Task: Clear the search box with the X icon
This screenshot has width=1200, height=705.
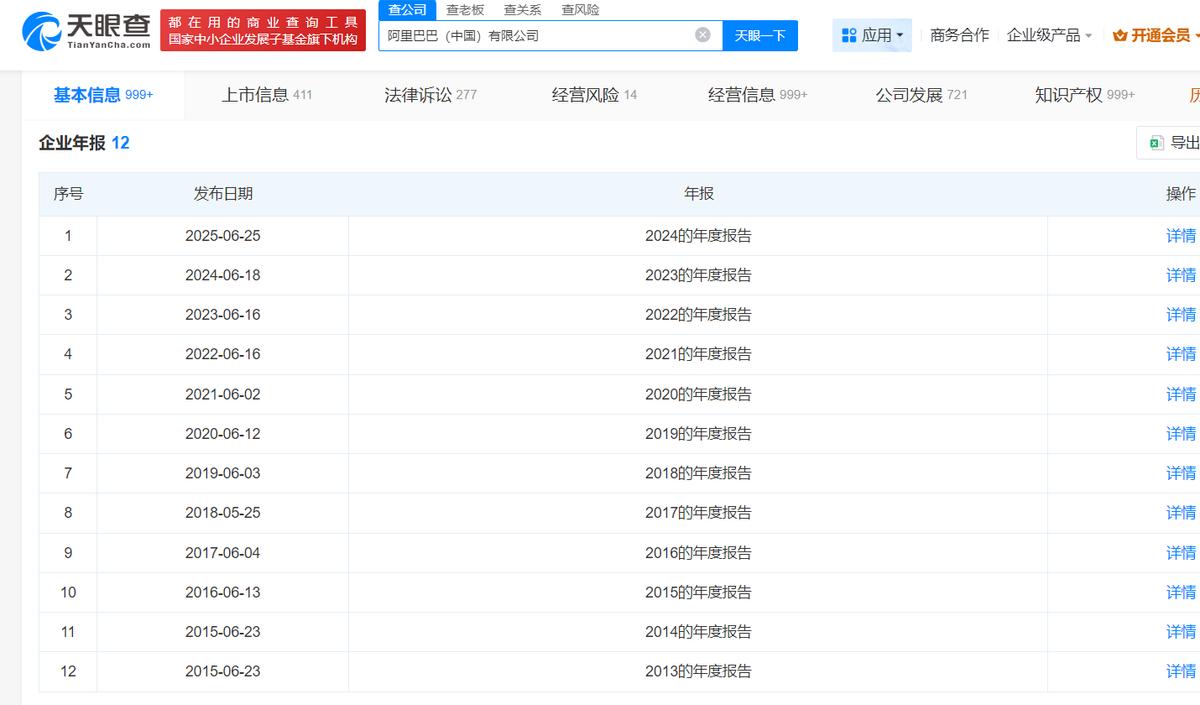Action: [703, 35]
